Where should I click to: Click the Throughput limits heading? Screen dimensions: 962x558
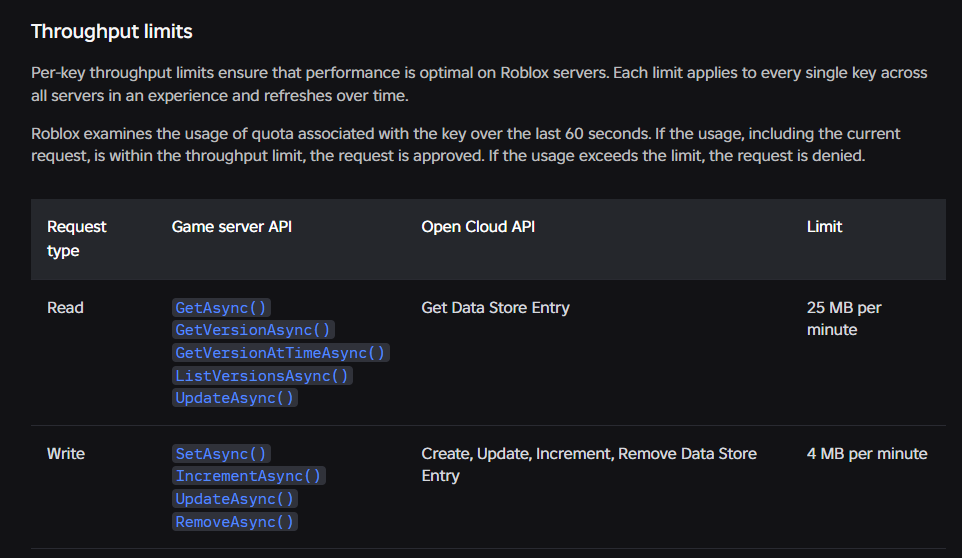[x=112, y=32]
